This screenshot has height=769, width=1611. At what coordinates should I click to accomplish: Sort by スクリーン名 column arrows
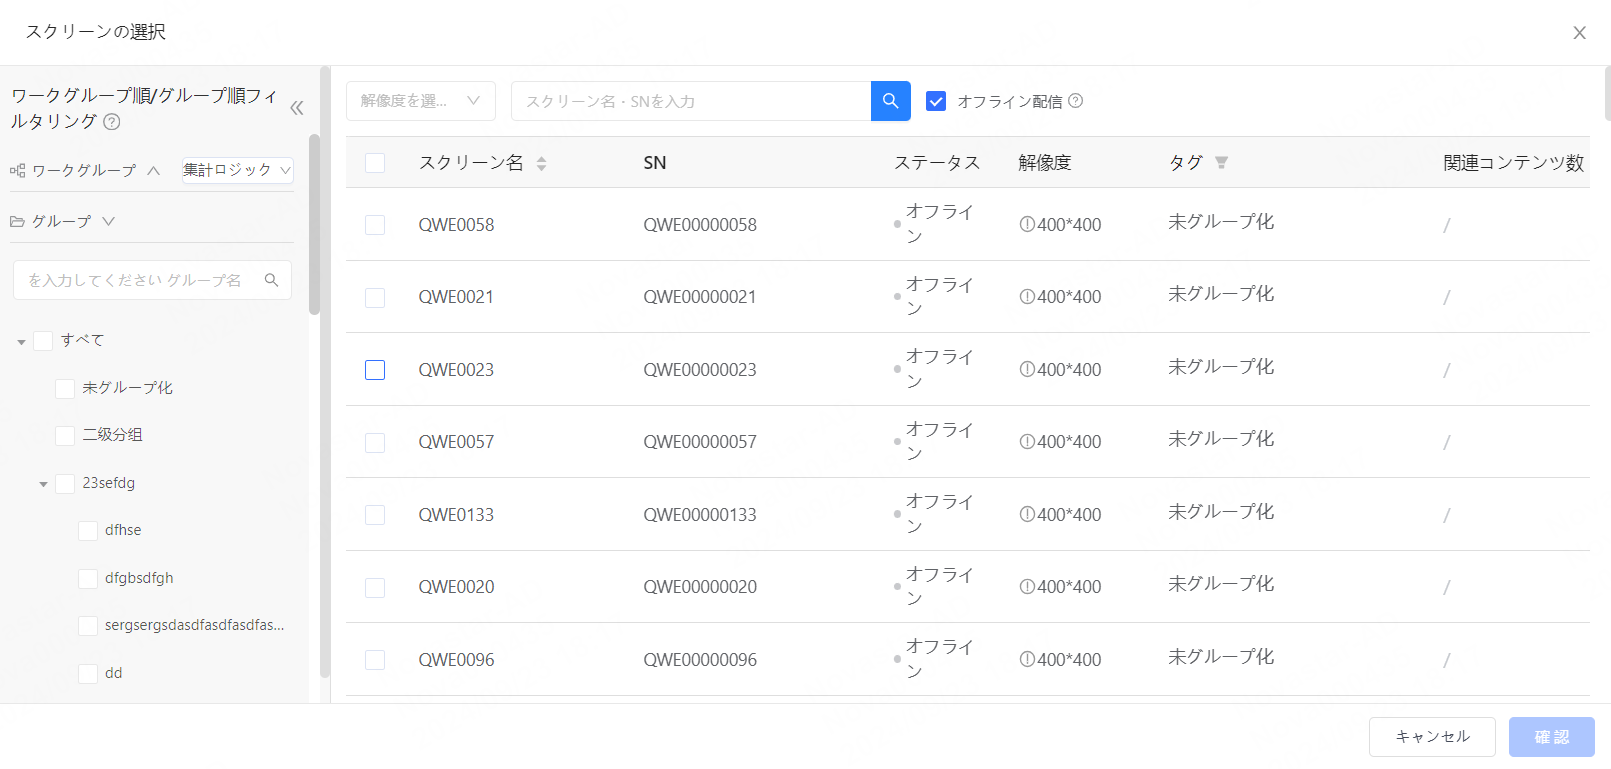(x=541, y=163)
